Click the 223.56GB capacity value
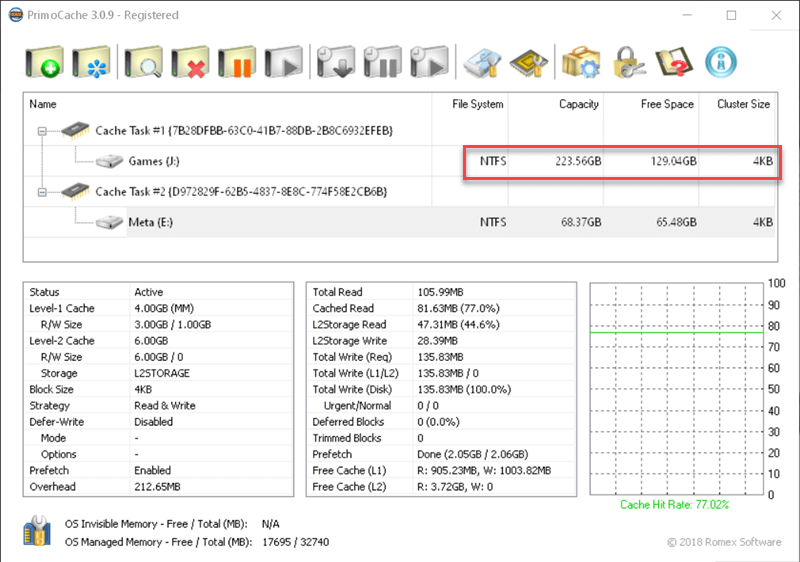Image resolution: width=800 pixels, height=562 pixels. 578,161
